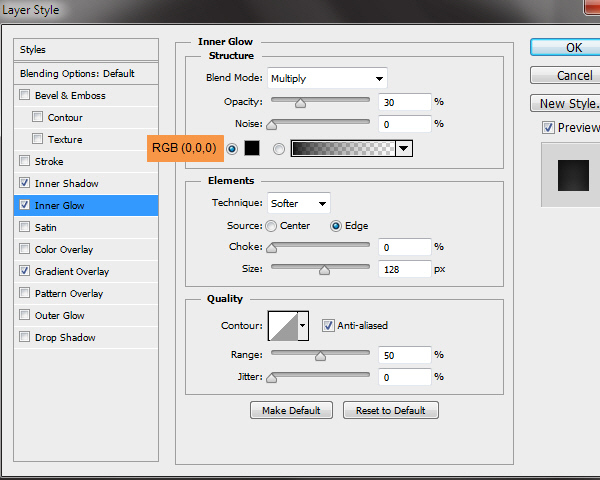Expand the Contour picker arrow
This screenshot has height=480, width=600.
(x=303, y=326)
